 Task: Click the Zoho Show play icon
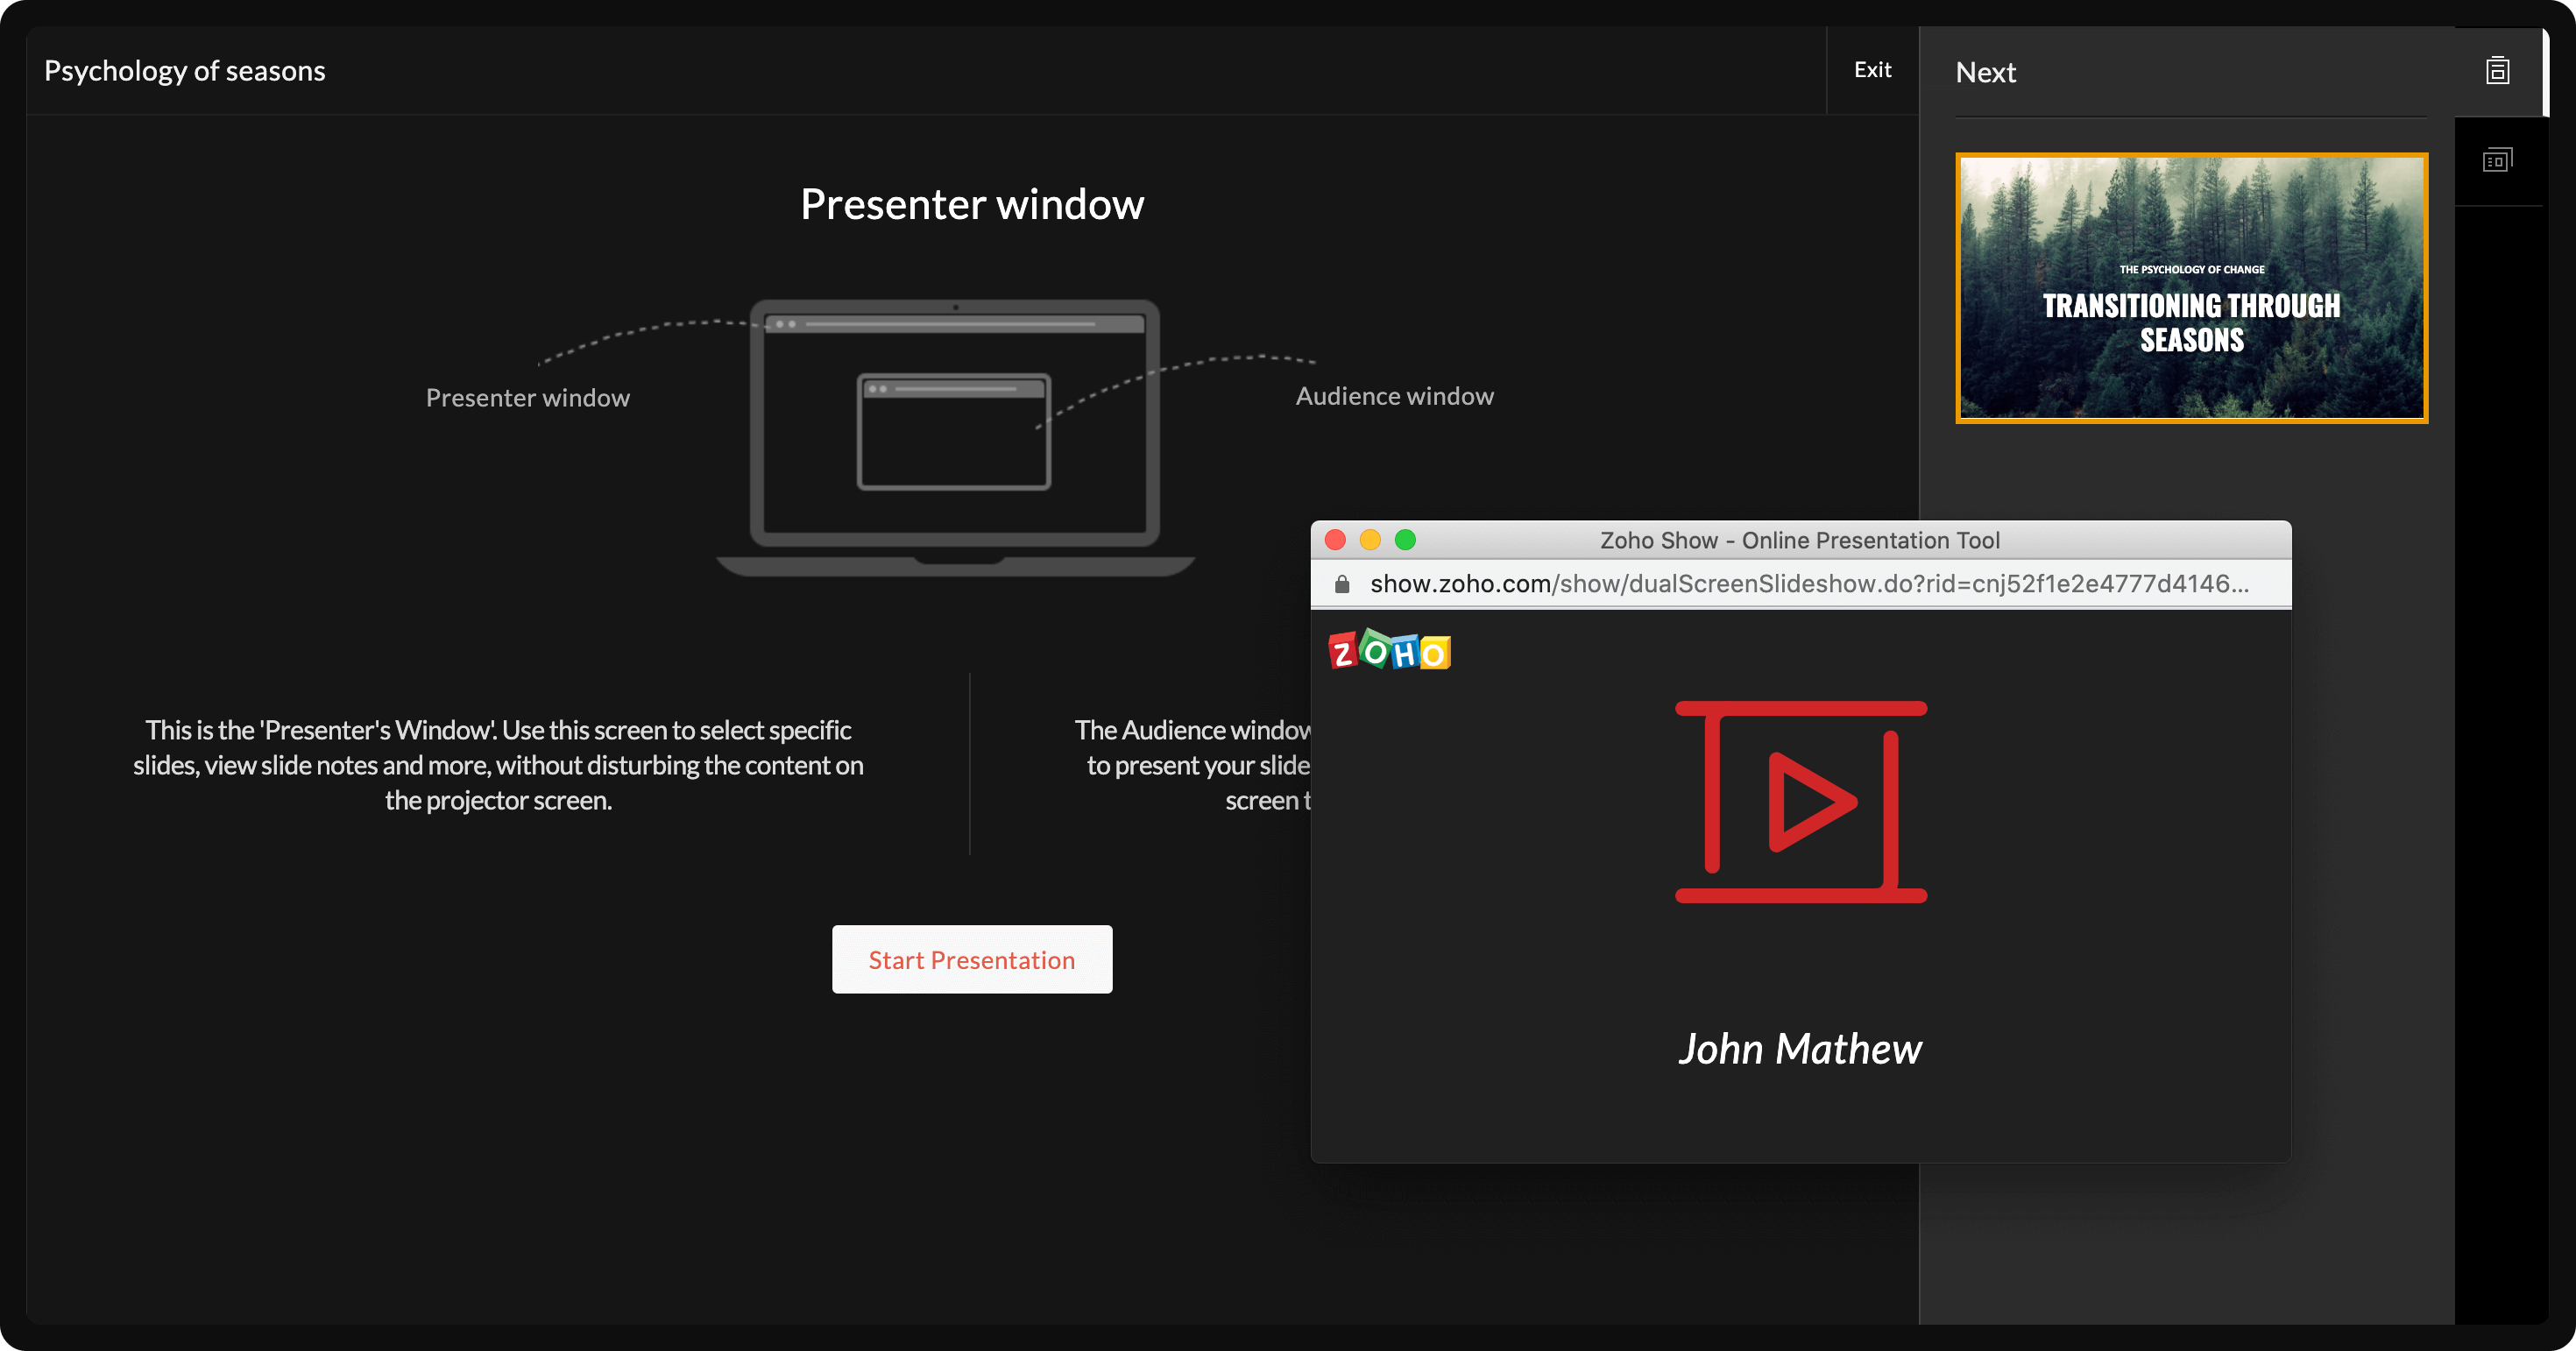point(1801,799)
